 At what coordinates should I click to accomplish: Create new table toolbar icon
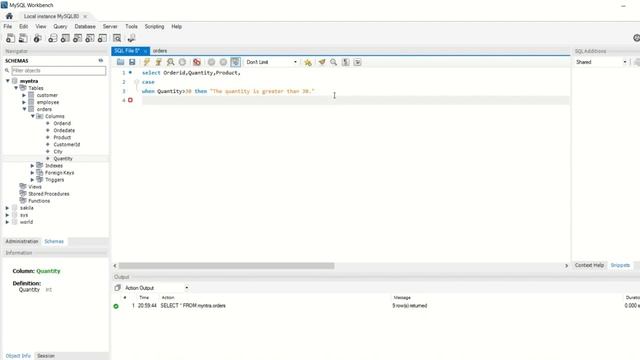(65, 38)
